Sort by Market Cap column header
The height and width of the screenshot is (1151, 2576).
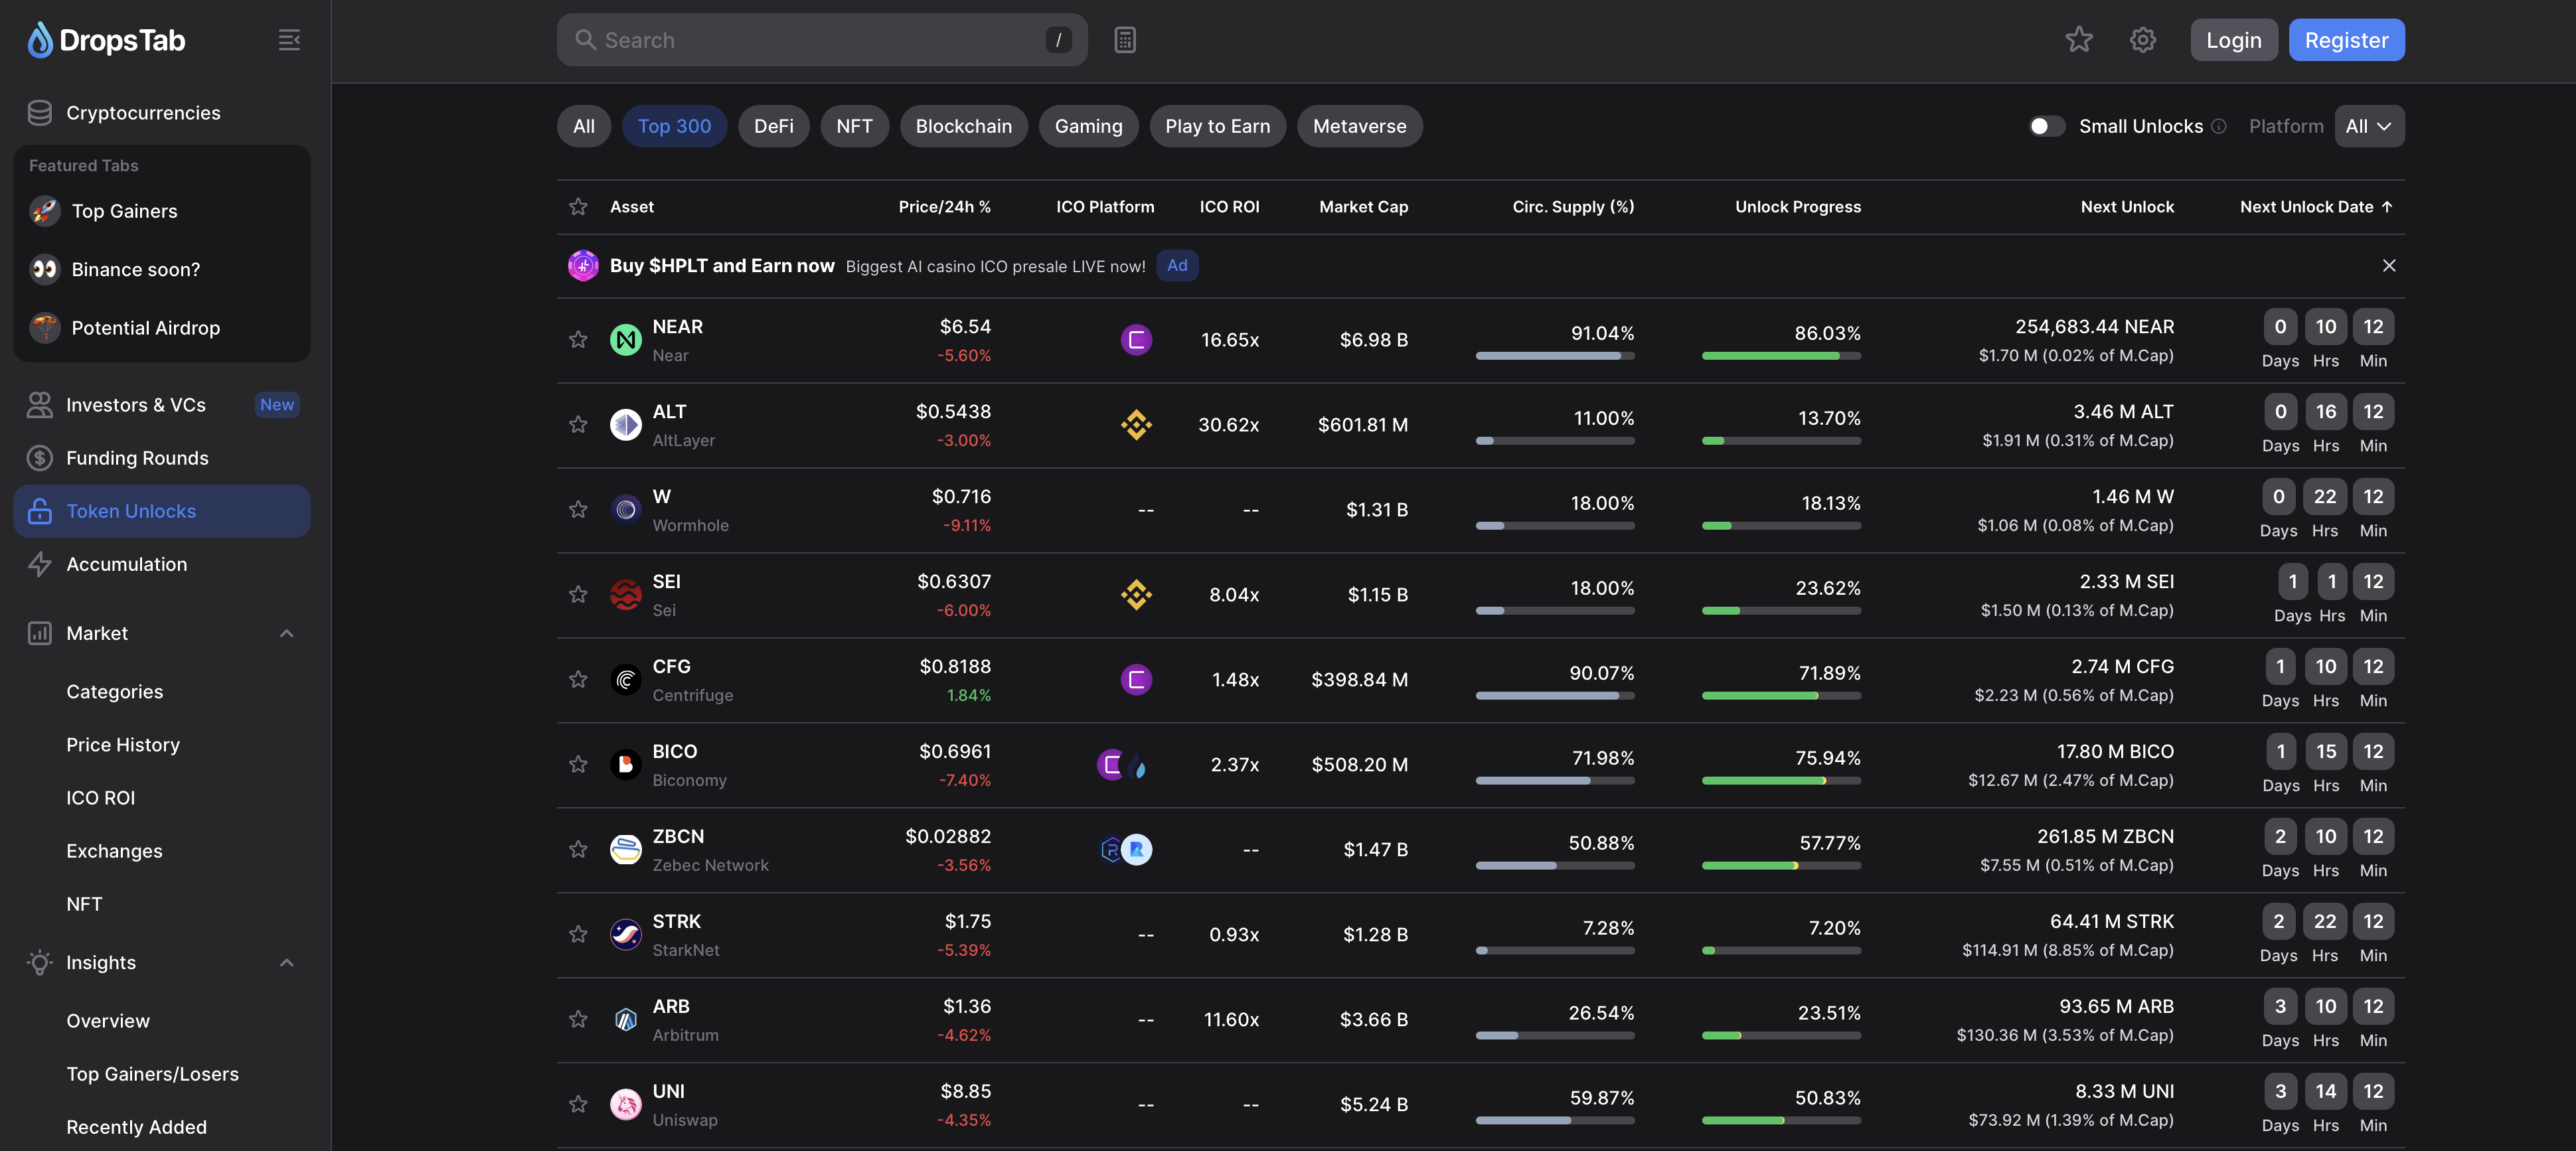[x=1363, y=207]
